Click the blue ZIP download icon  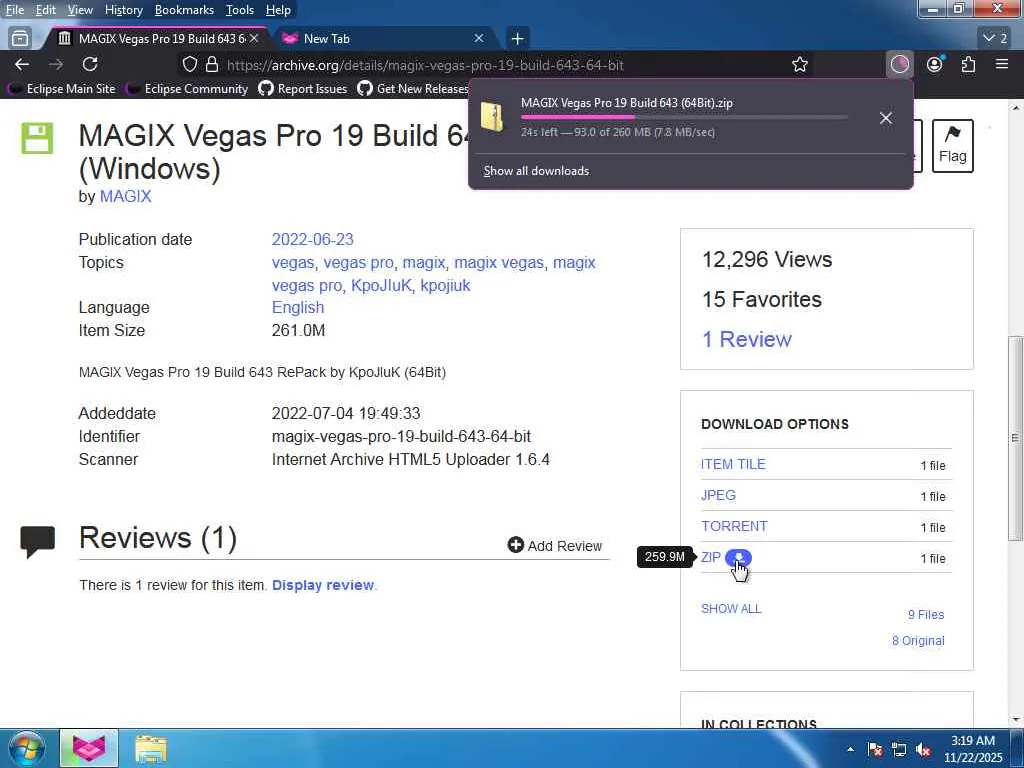coord(739,558)
